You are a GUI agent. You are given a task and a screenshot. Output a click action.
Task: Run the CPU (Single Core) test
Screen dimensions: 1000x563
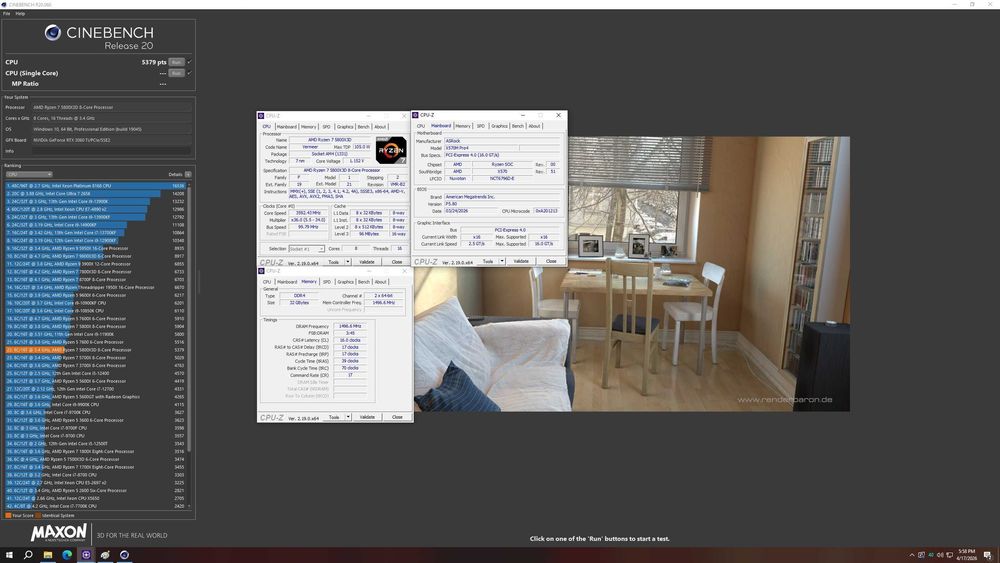(x=177, y=73)
